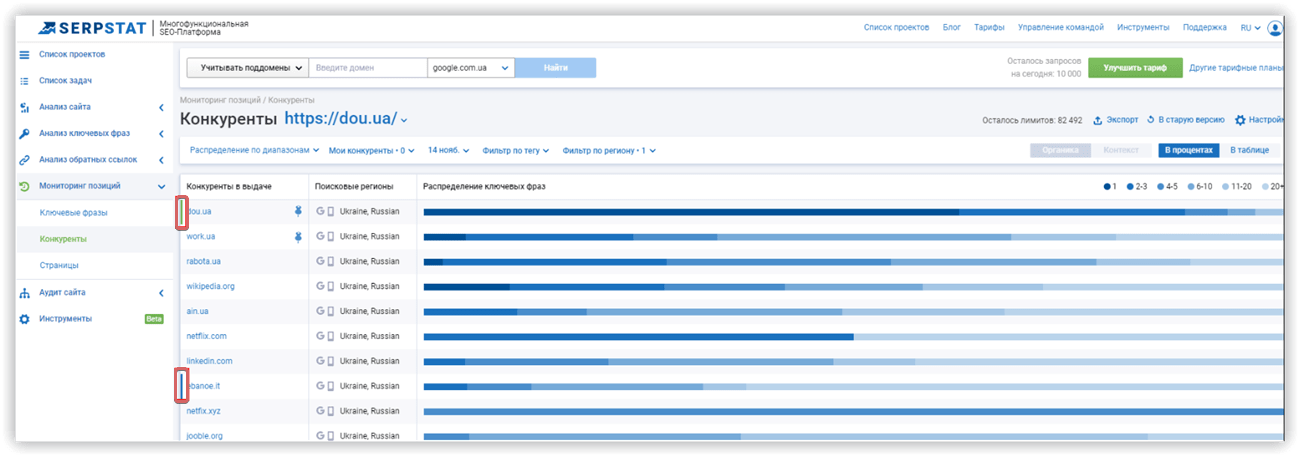Viewport: 1300px width, 457px height.
Task: Open the 14 нояб. date dropdown
Action: click(x=450, y=150)
